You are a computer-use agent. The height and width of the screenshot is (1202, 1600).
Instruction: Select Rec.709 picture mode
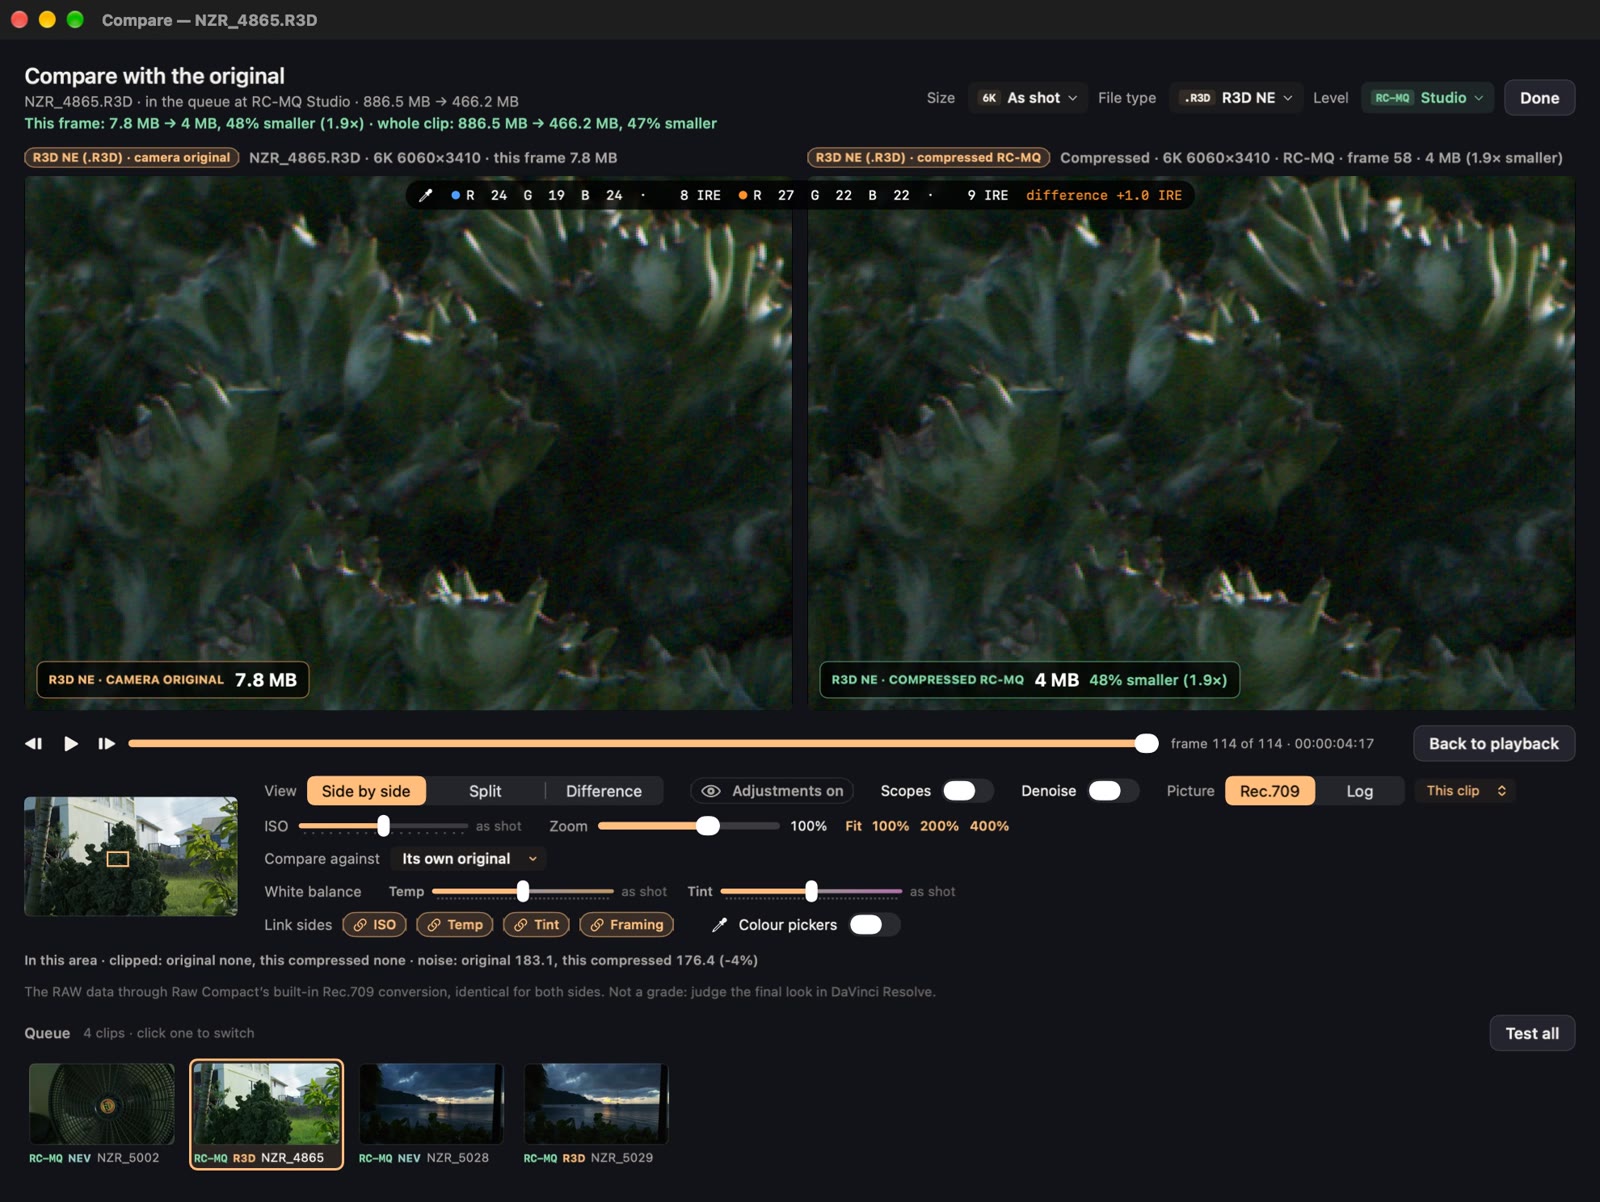(1270, 791)
